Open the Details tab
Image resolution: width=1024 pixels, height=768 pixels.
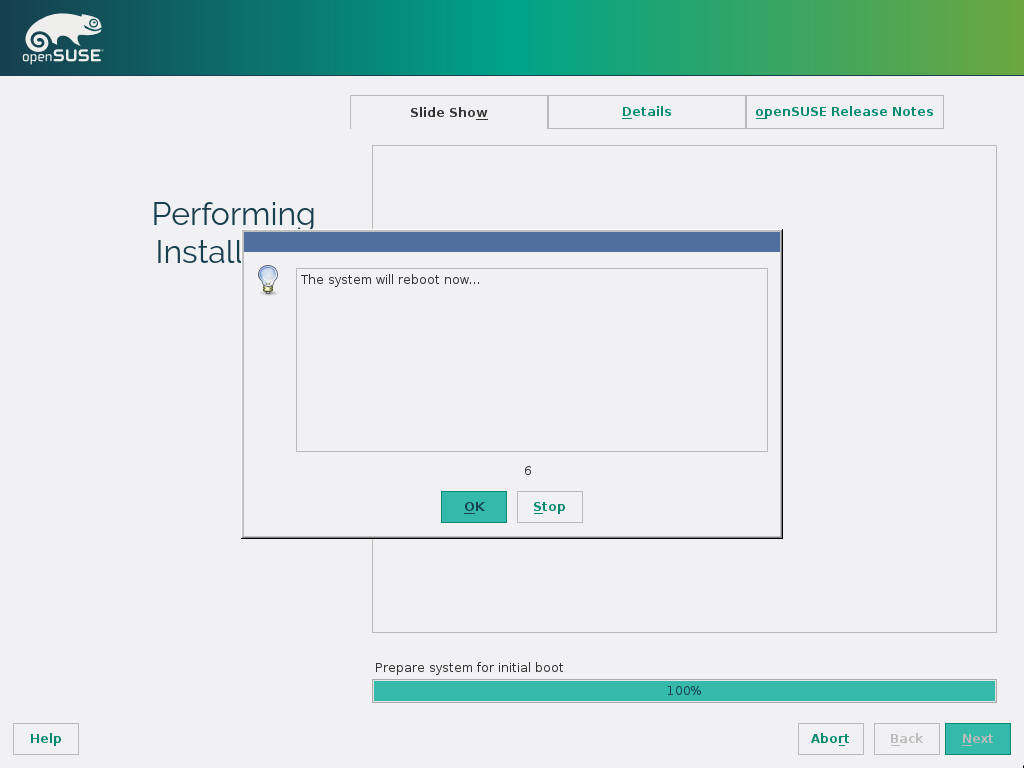646,112
